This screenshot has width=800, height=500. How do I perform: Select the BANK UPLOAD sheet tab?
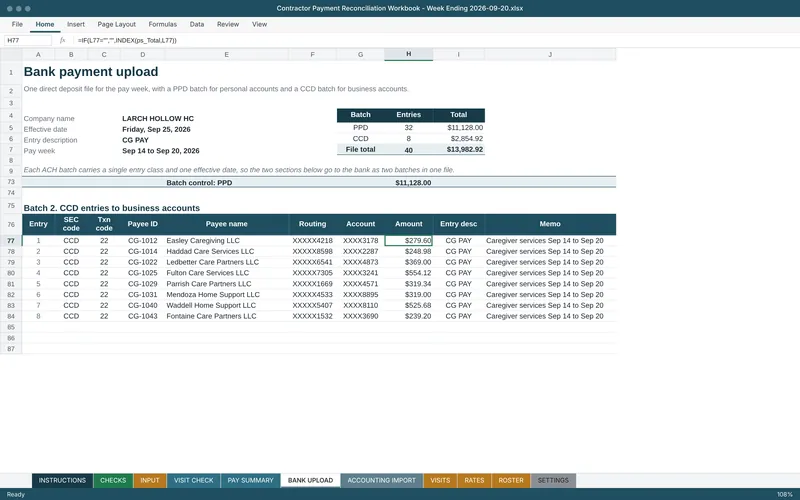310,480
